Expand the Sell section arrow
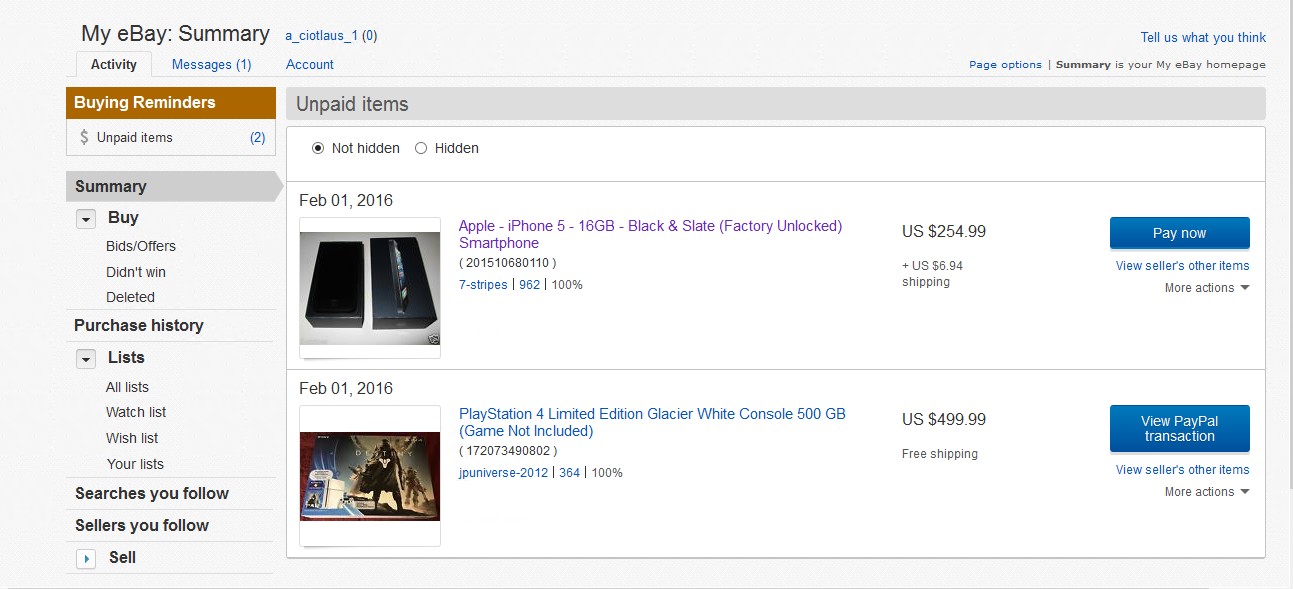This screenshot has height=589, width=1293. point(86,559)
